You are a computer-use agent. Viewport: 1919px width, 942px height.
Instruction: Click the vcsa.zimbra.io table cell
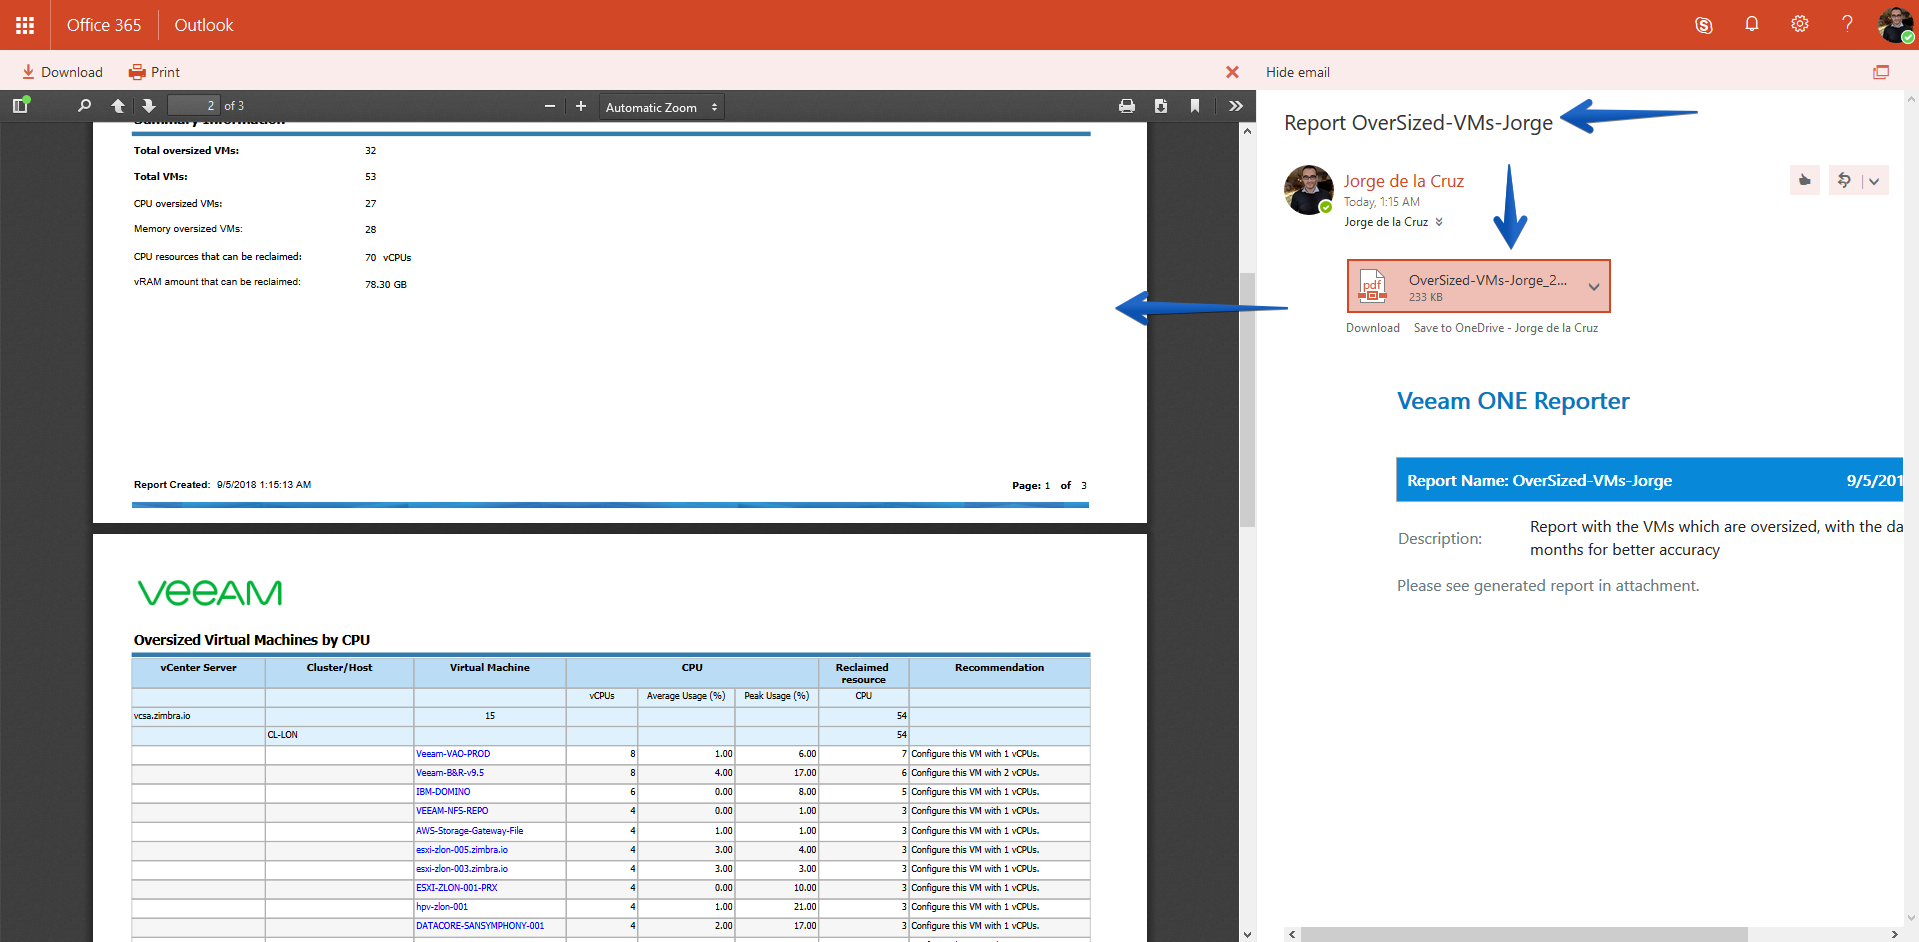[x=198, y=716]
